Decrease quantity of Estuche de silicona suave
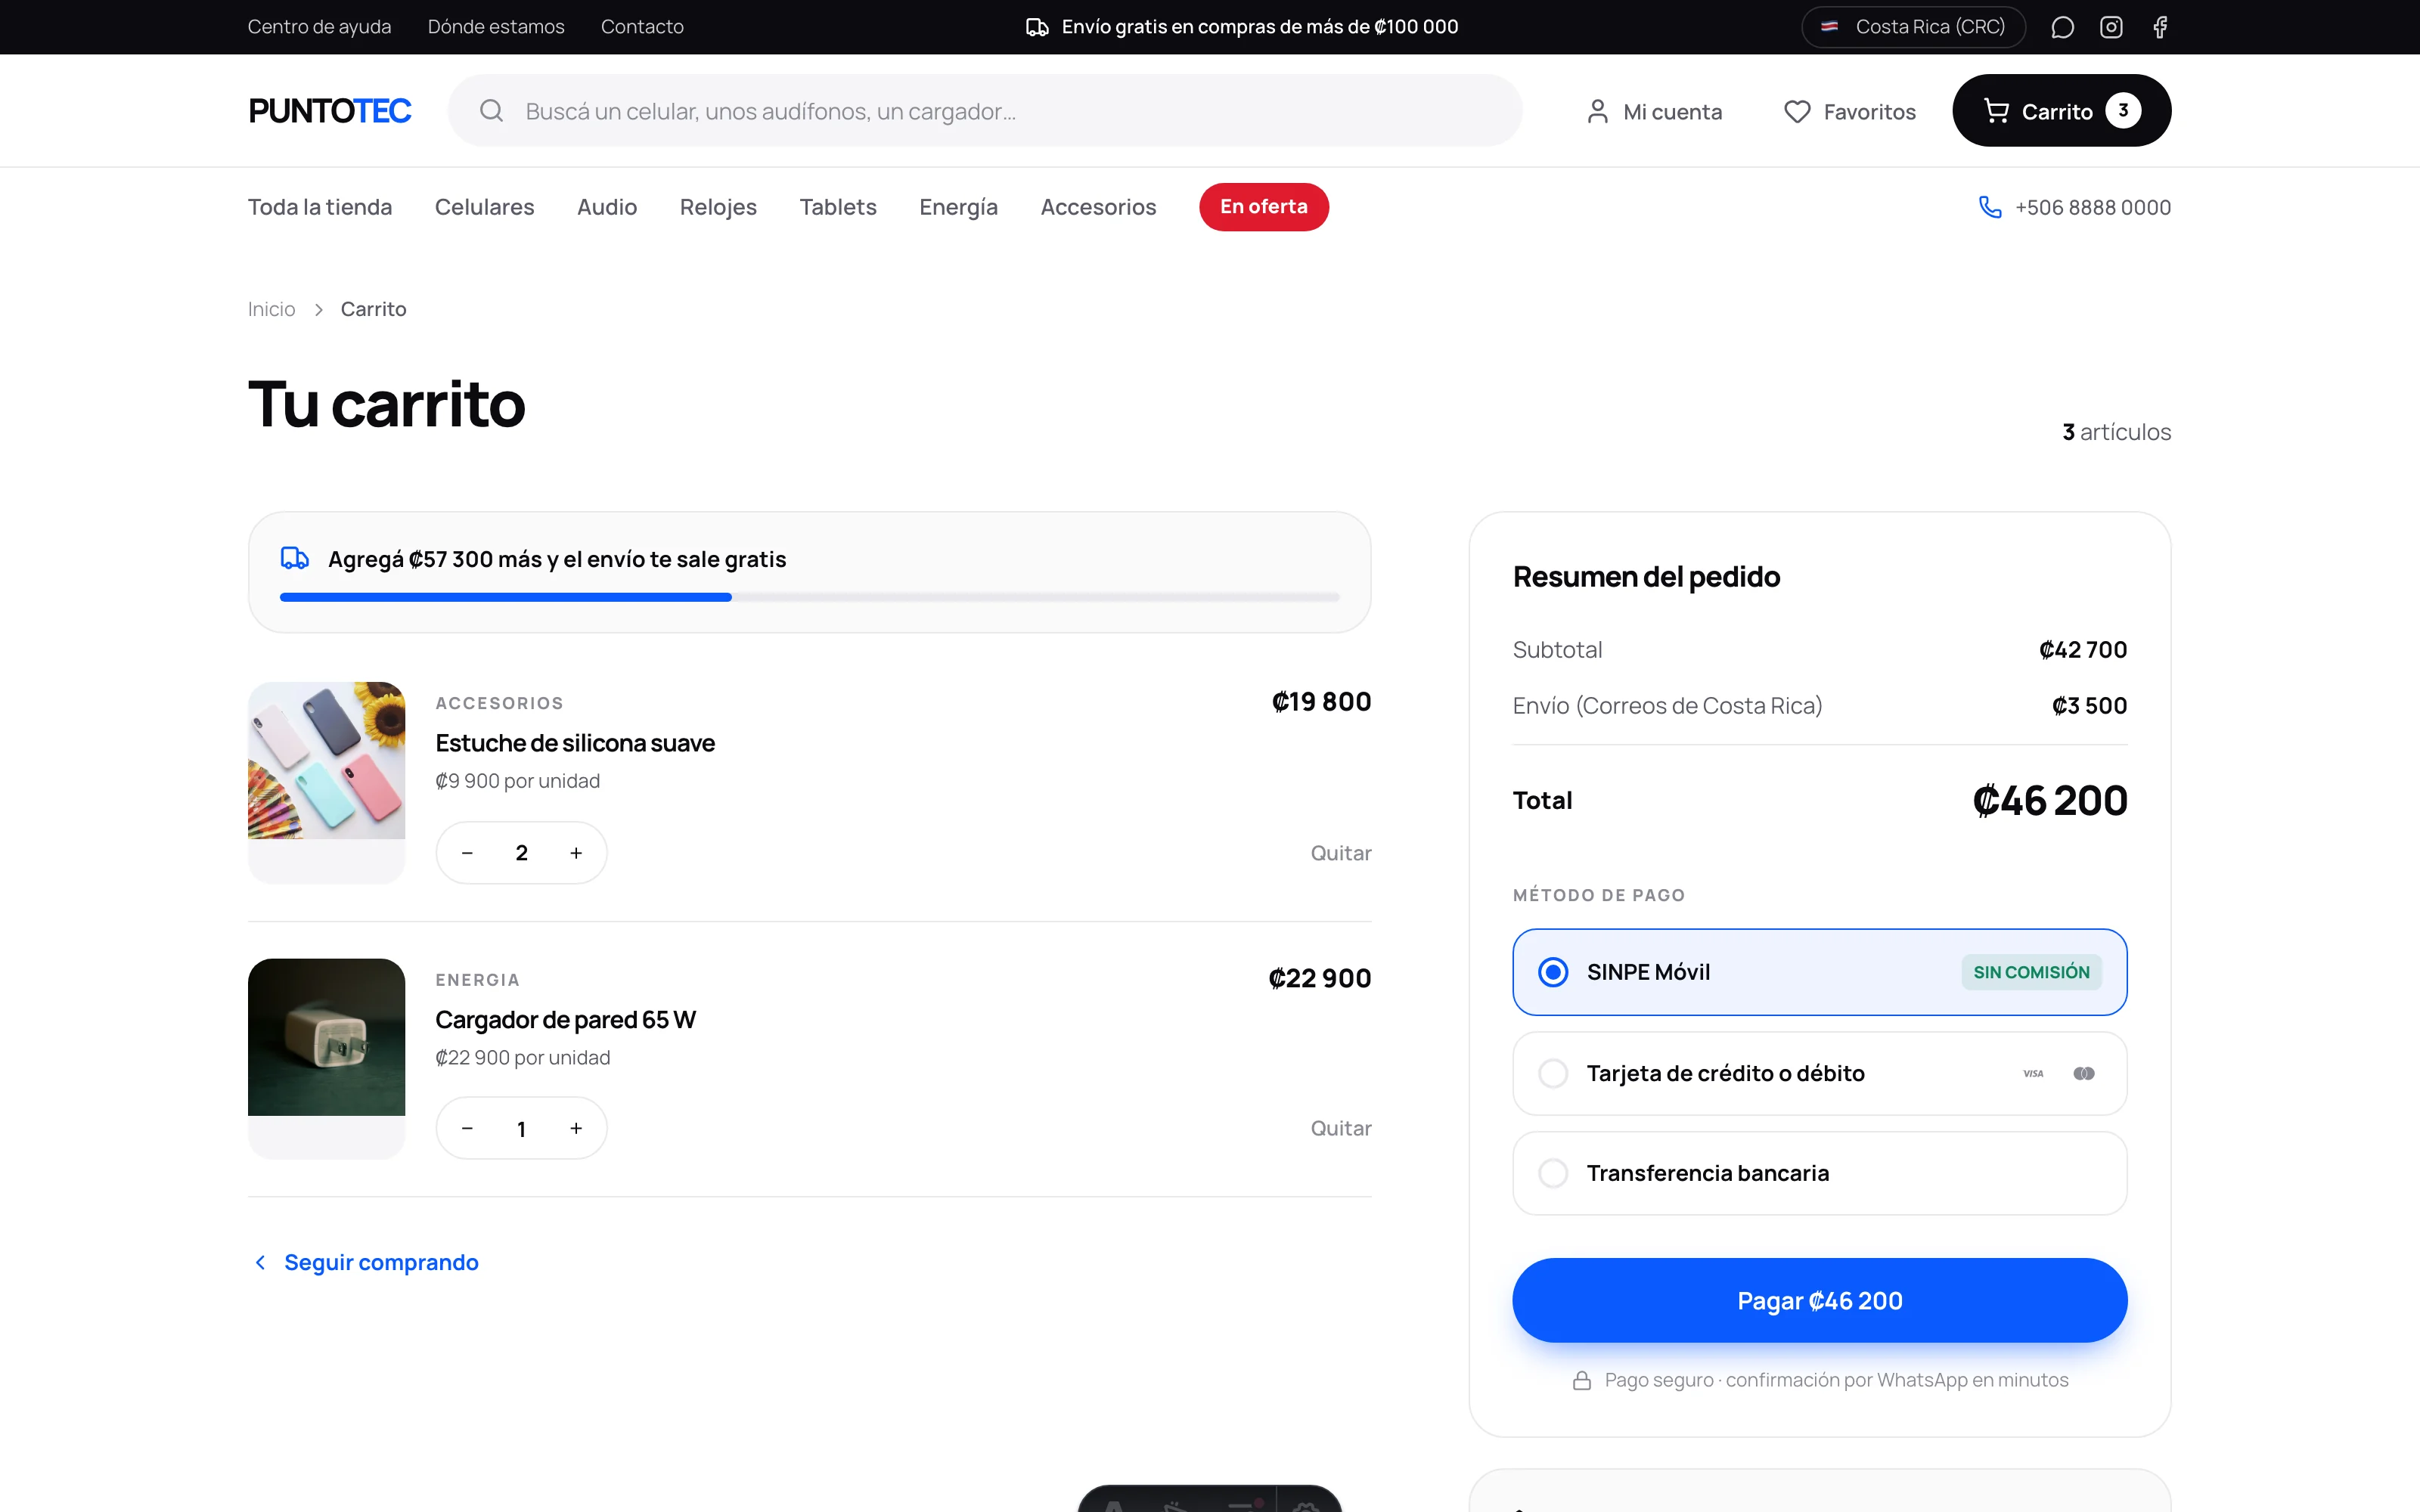This screenshot has height=1512, width=2420. [x=467, y=853]
